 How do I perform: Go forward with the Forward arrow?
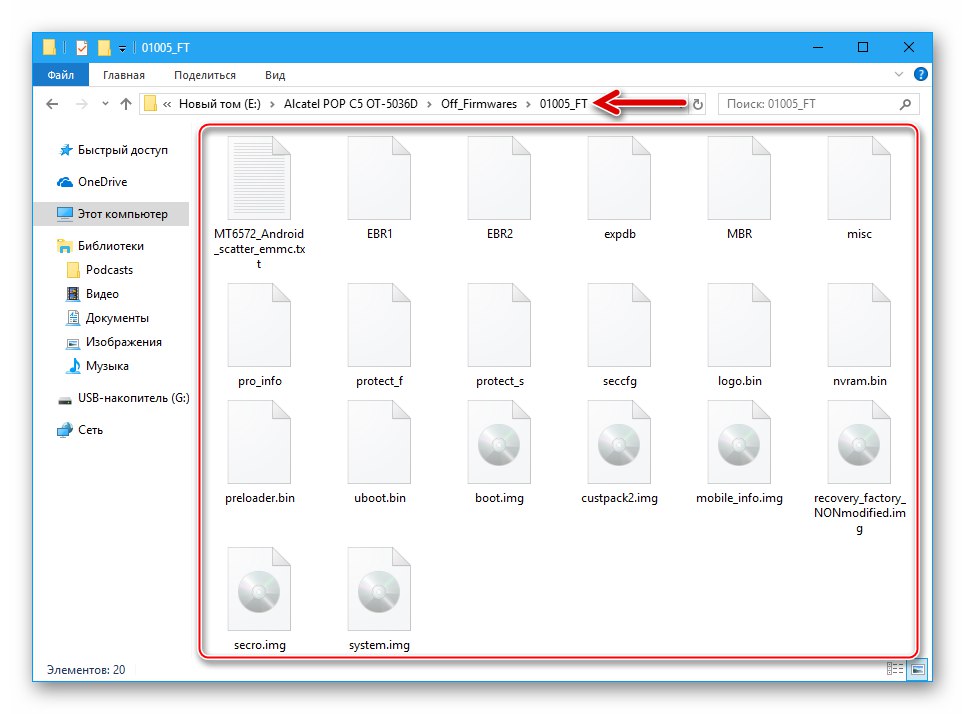(81, 104)
